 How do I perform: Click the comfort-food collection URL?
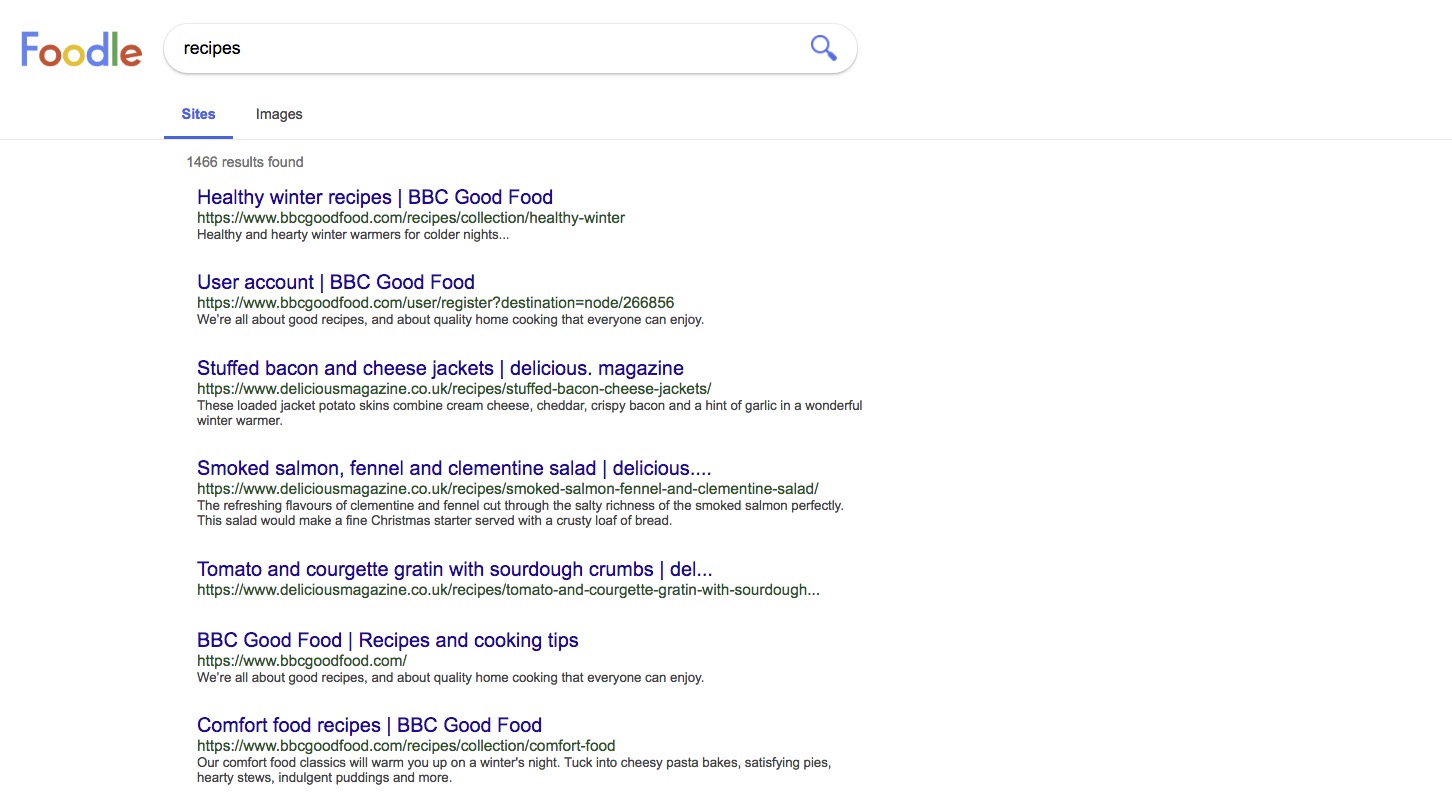tap(406, 746)
